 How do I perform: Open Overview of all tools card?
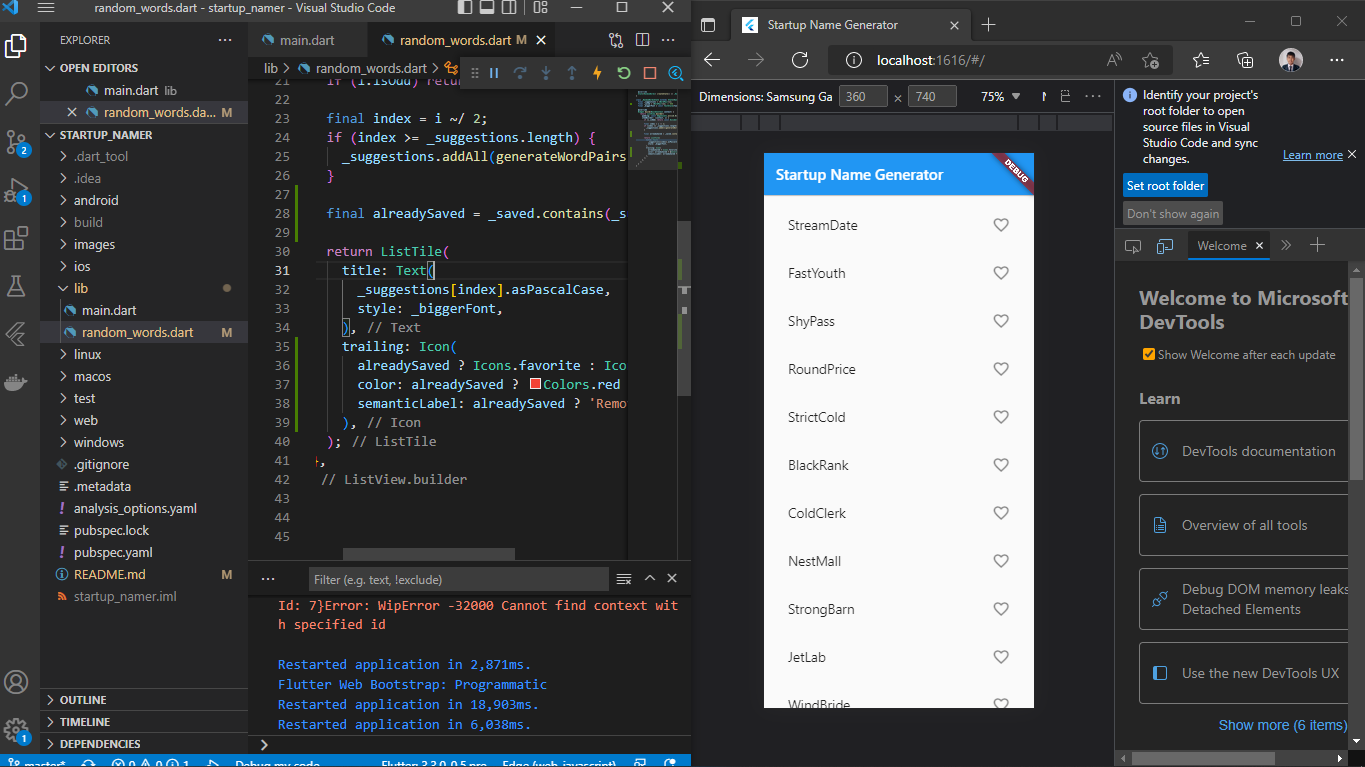(1245, 525)
